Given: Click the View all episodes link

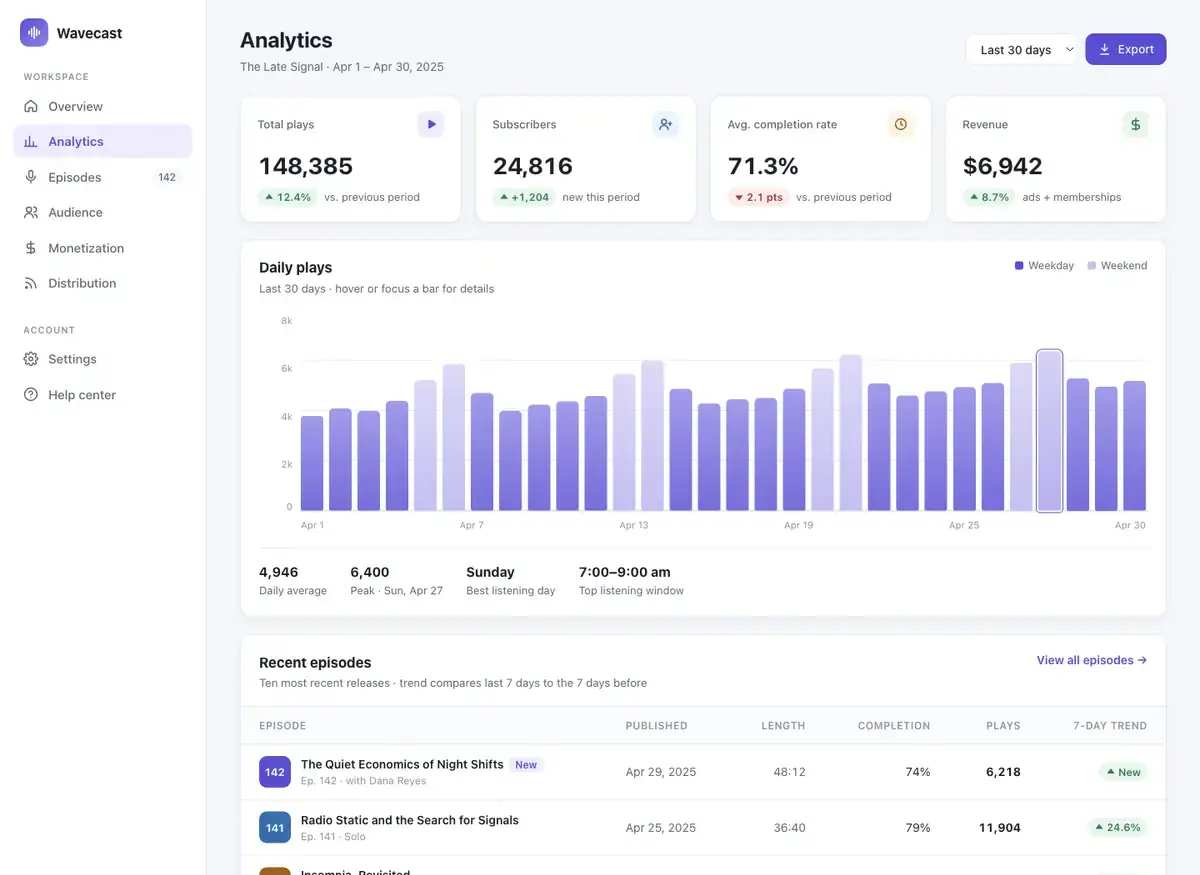Looking at the screenshot, I should click(x=1092, y=660).
